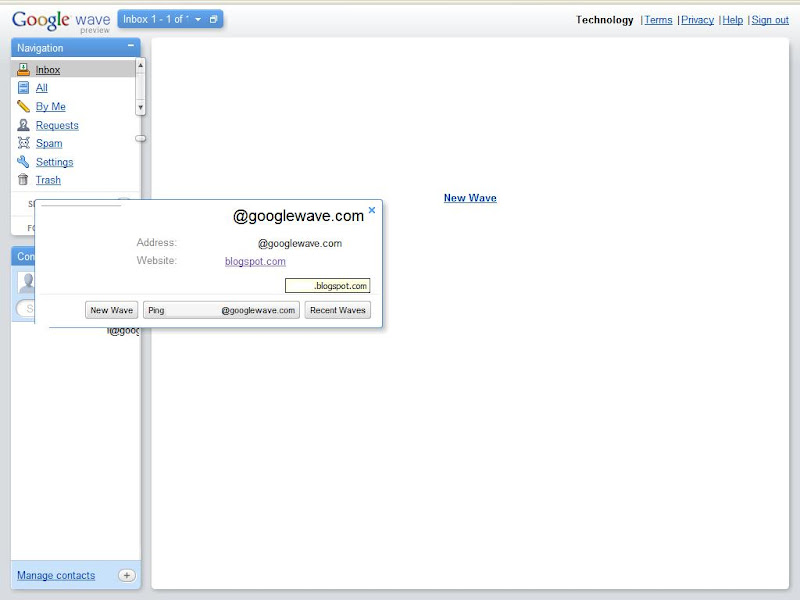The height and width of the screenshot is (600, 800).
Task: Close the contact profile popup
Action: click(x=372, y=210)
